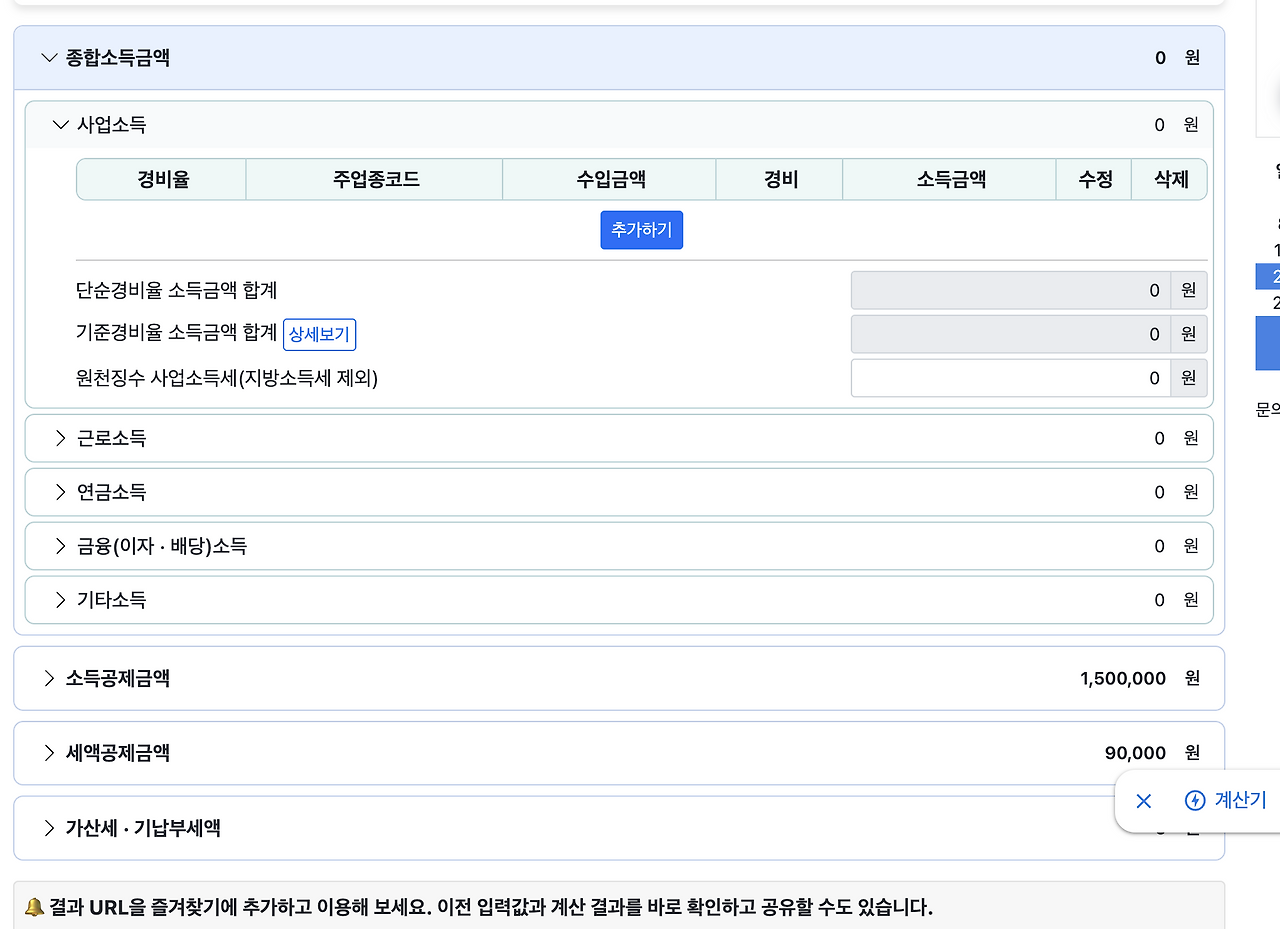Screen dimensions: 1280x929
Task: Expand the 기타소득 section
Action: [x=60, y=600]
